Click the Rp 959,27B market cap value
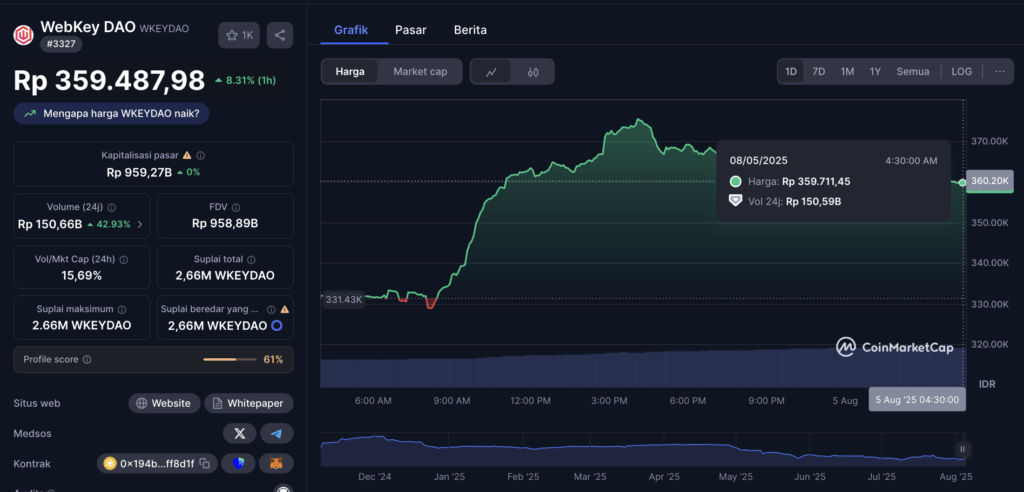 coord(139,172)
